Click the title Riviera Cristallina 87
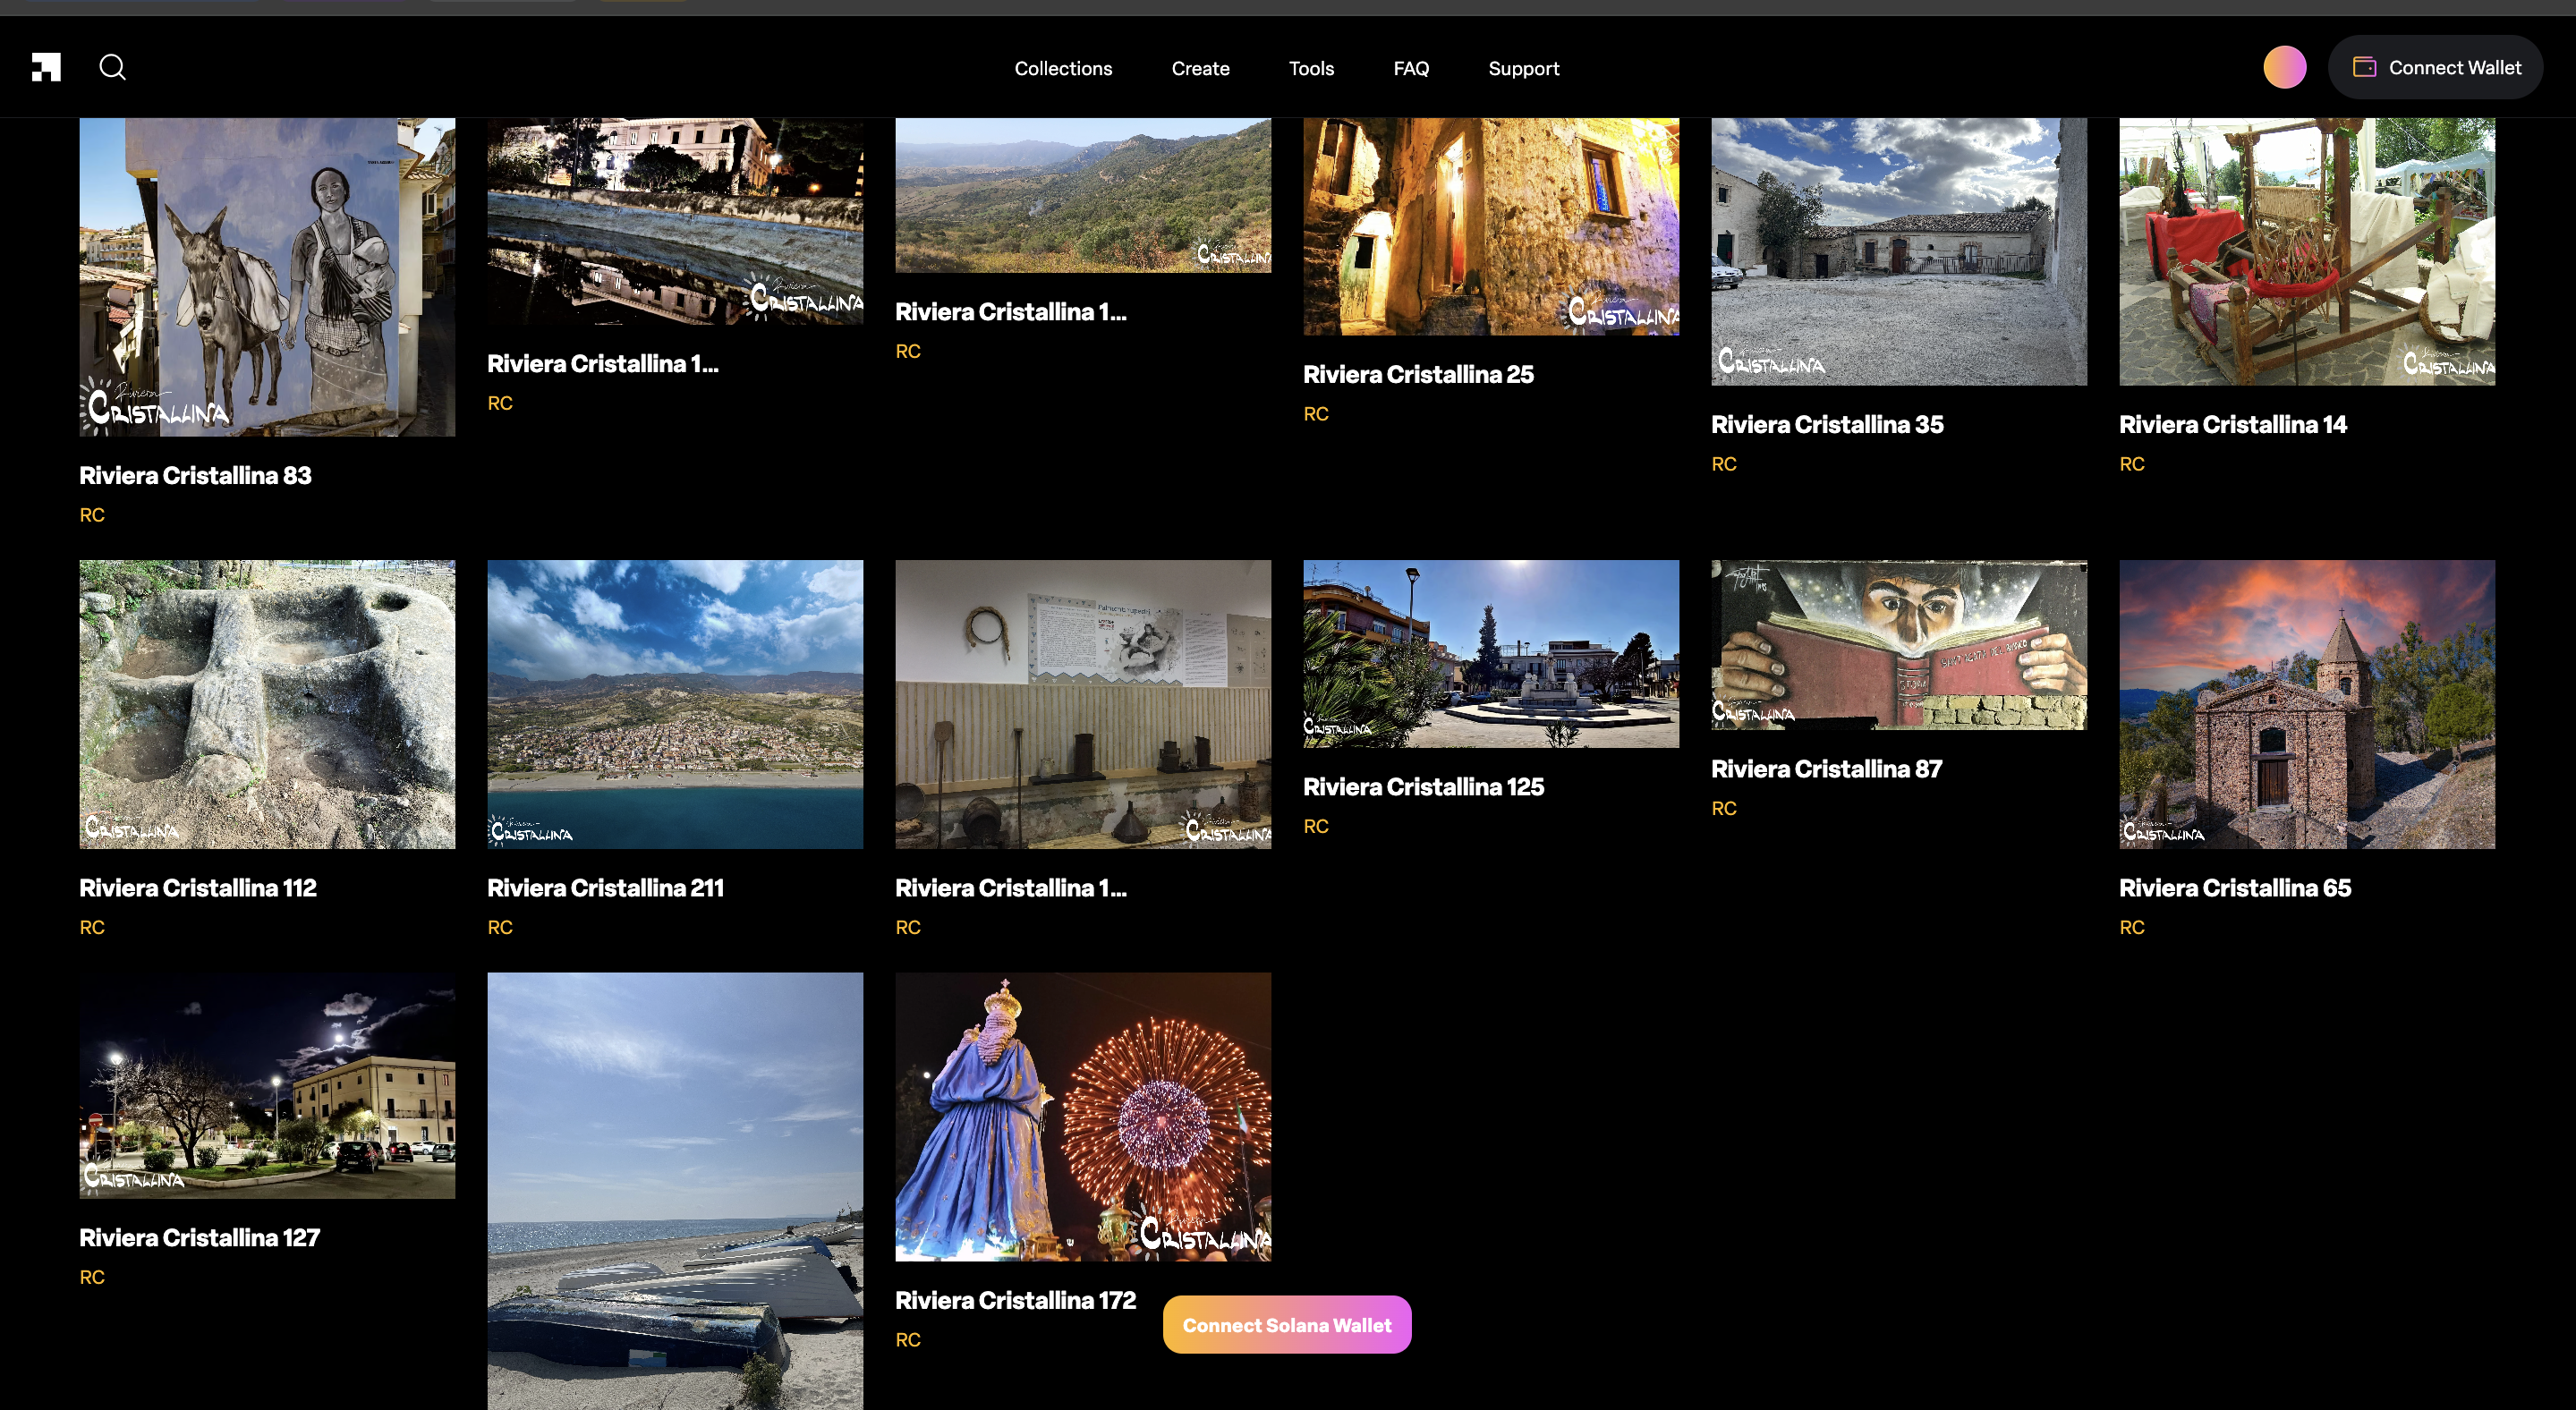Image resolution: width=2576 pixels, height=1410 pixels. click(x=1826, y=768)
